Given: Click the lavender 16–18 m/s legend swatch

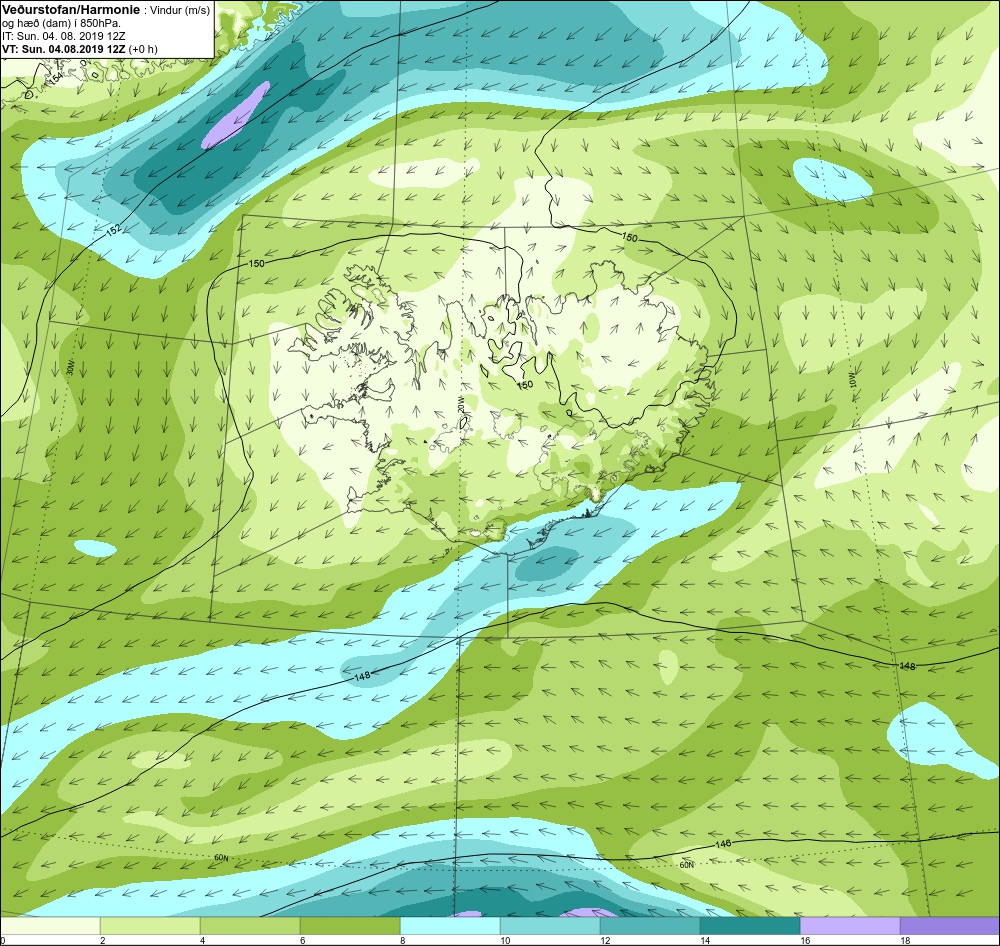Looking at the screenshot, I should tap(850, 926).
